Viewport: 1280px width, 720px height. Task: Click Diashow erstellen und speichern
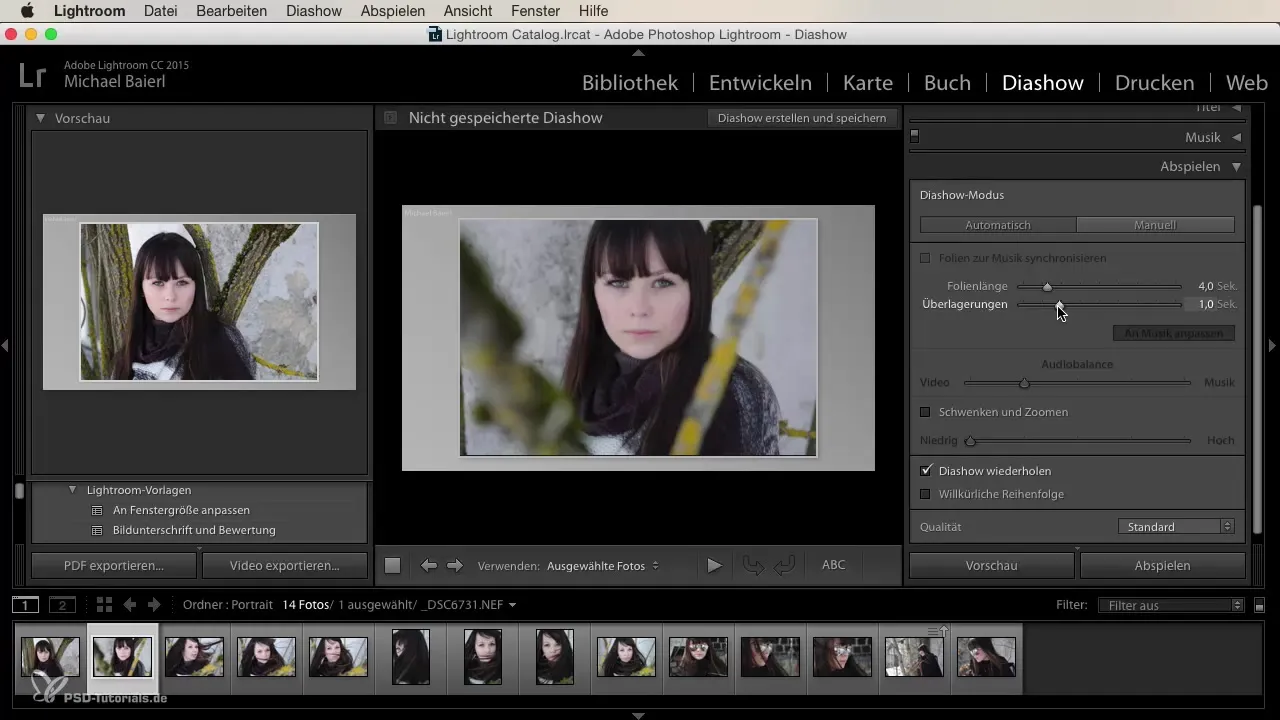click(802, 118)
